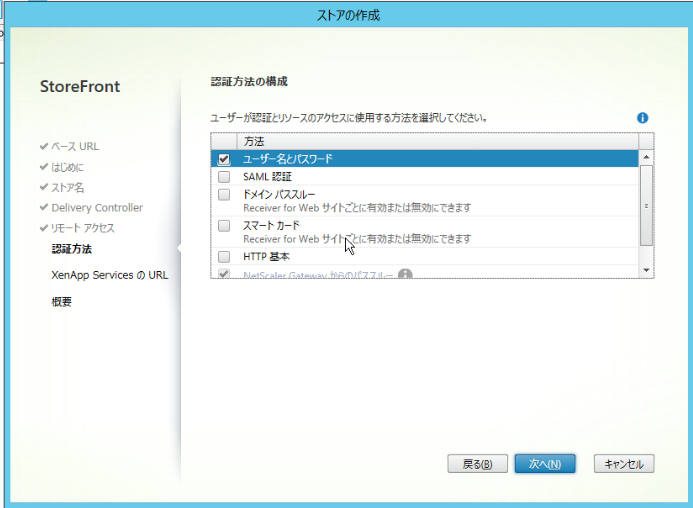
Task: Select the HTTP 基本 row text
Action: tap(267, 257)
